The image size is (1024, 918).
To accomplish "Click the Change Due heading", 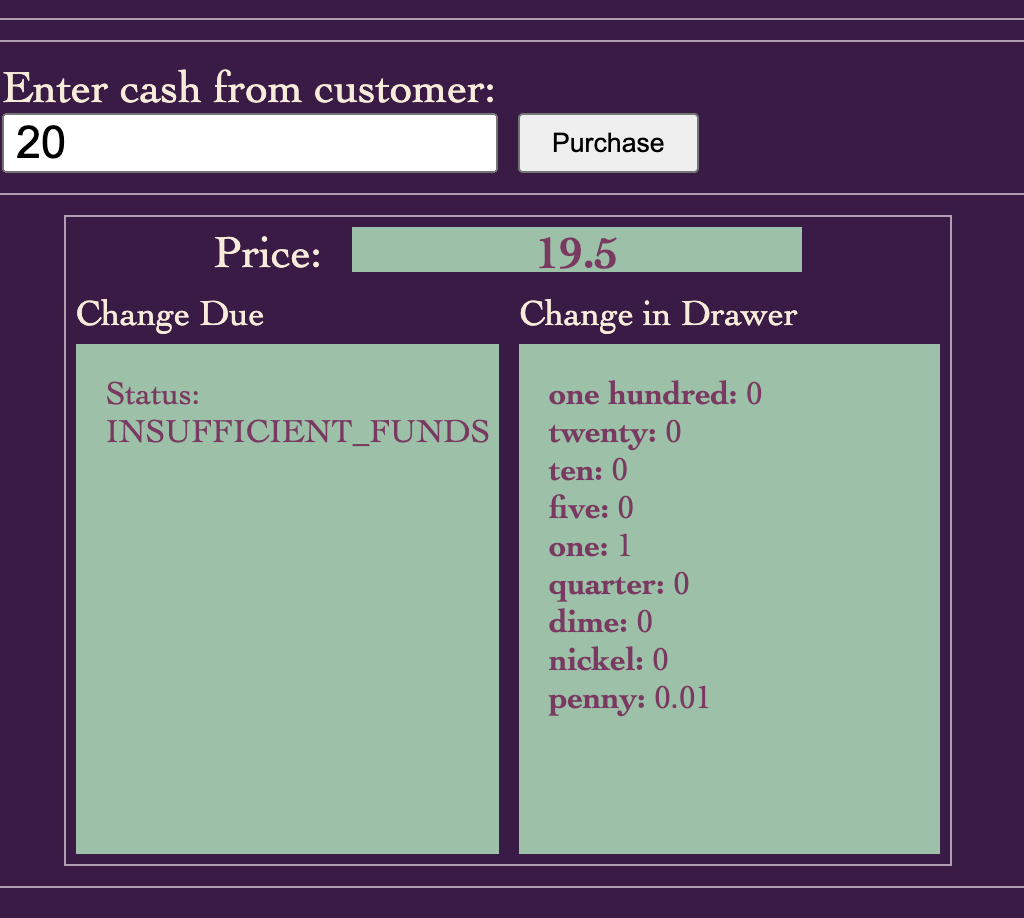I will point(170,315).
